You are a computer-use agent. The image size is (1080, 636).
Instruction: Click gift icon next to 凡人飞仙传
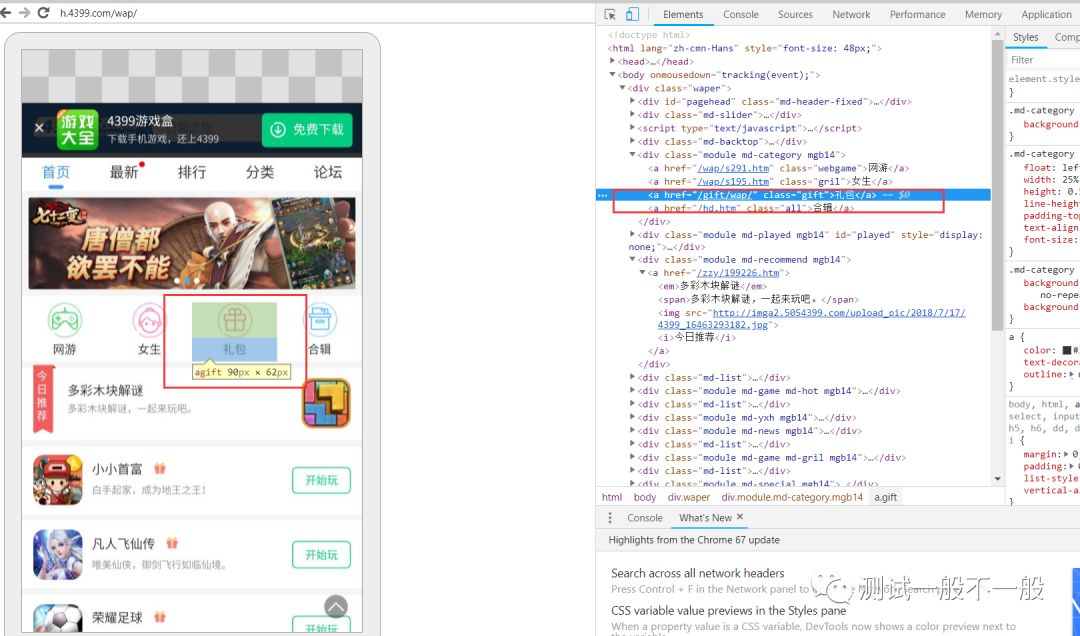[172, 543]
